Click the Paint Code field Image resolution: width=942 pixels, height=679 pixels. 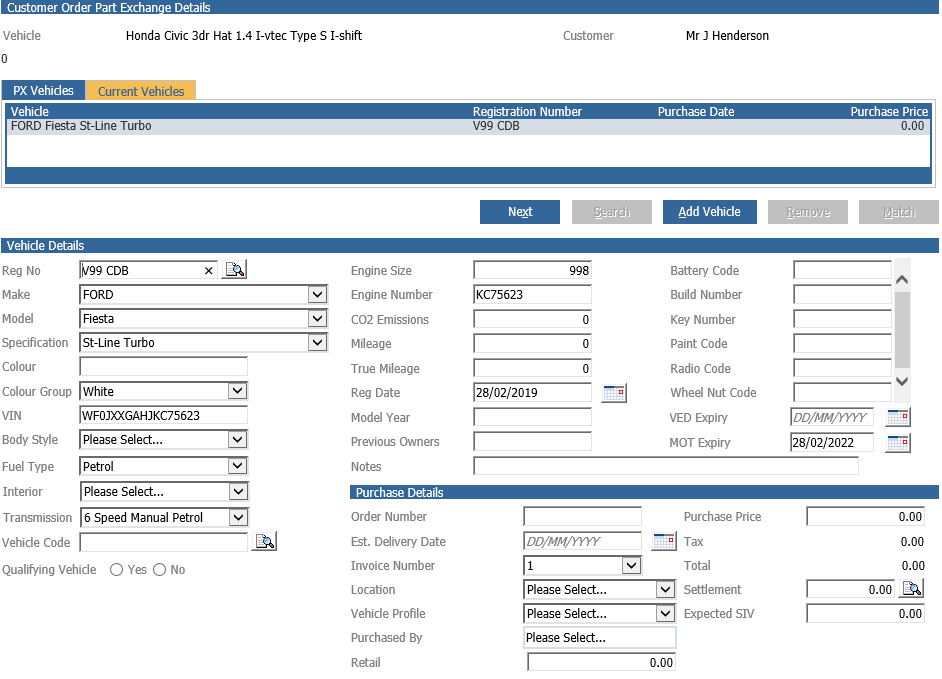(x=842, y=344)
